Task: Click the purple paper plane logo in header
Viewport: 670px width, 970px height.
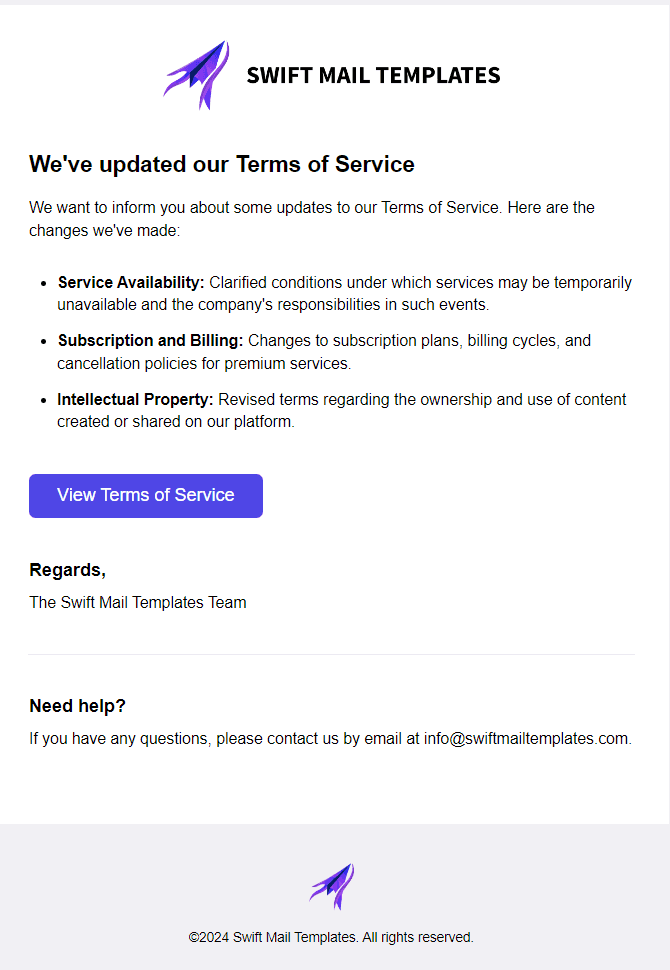Action: click(196, 75)
